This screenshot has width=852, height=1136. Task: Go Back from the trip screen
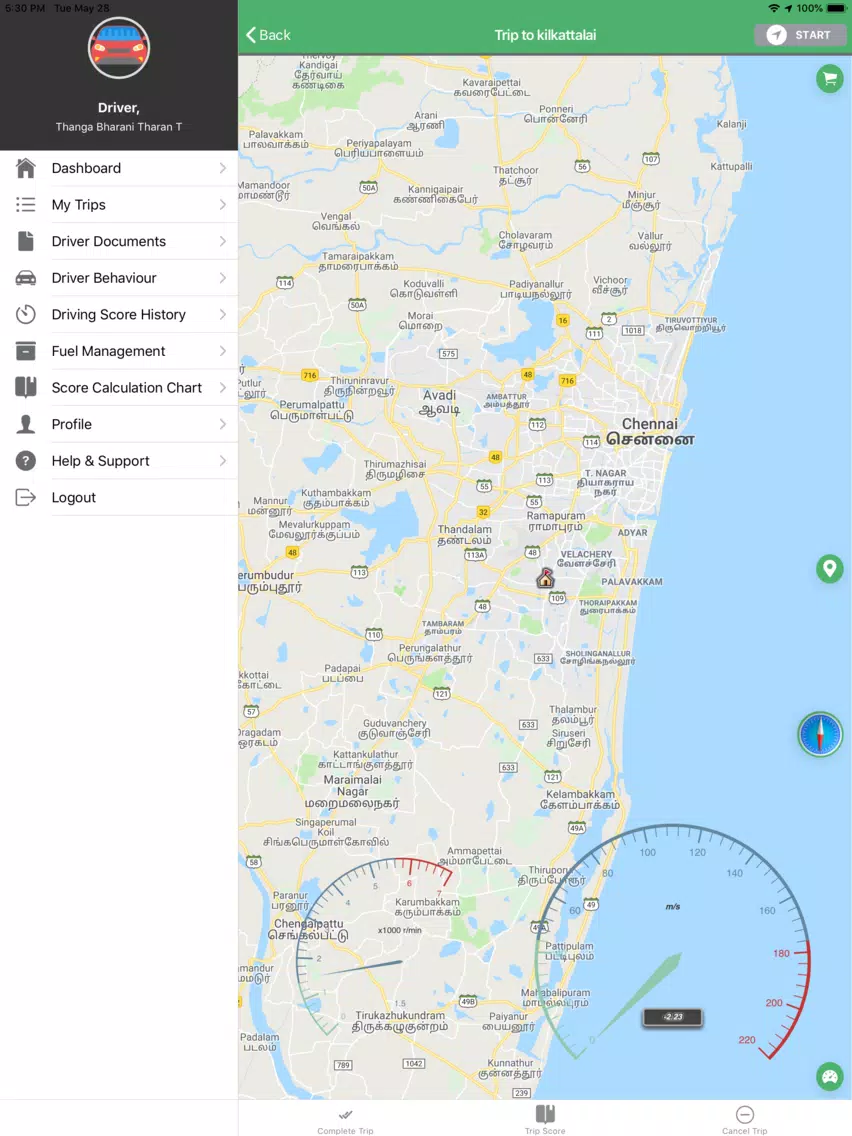tap(268, 35)
